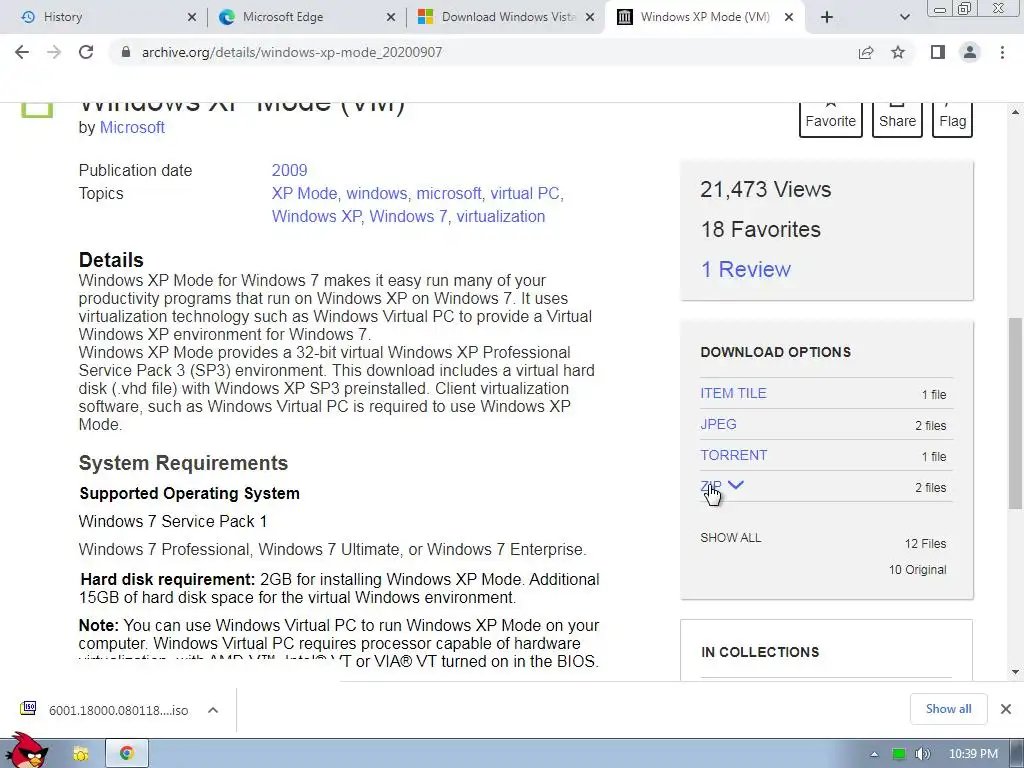Switch to the Microsoft Edge tab
Viewport: 1024px width, 768px height.
[x=304, y=17]
